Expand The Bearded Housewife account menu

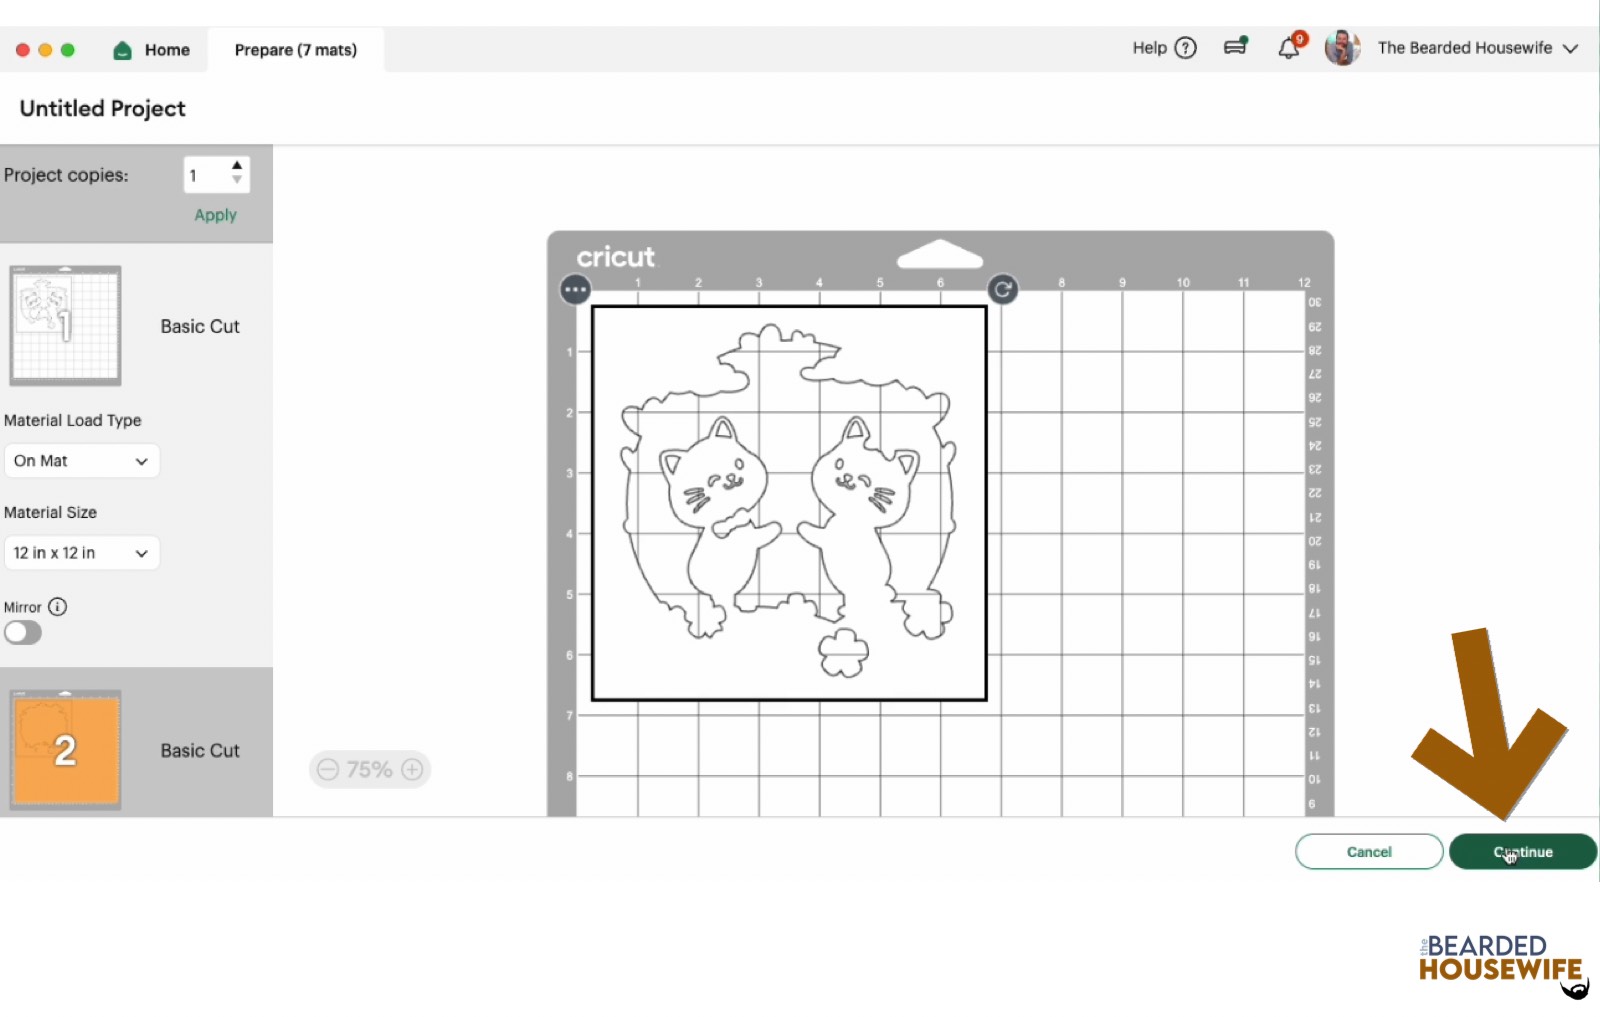pyautogui.click(x=1570, y=48)
